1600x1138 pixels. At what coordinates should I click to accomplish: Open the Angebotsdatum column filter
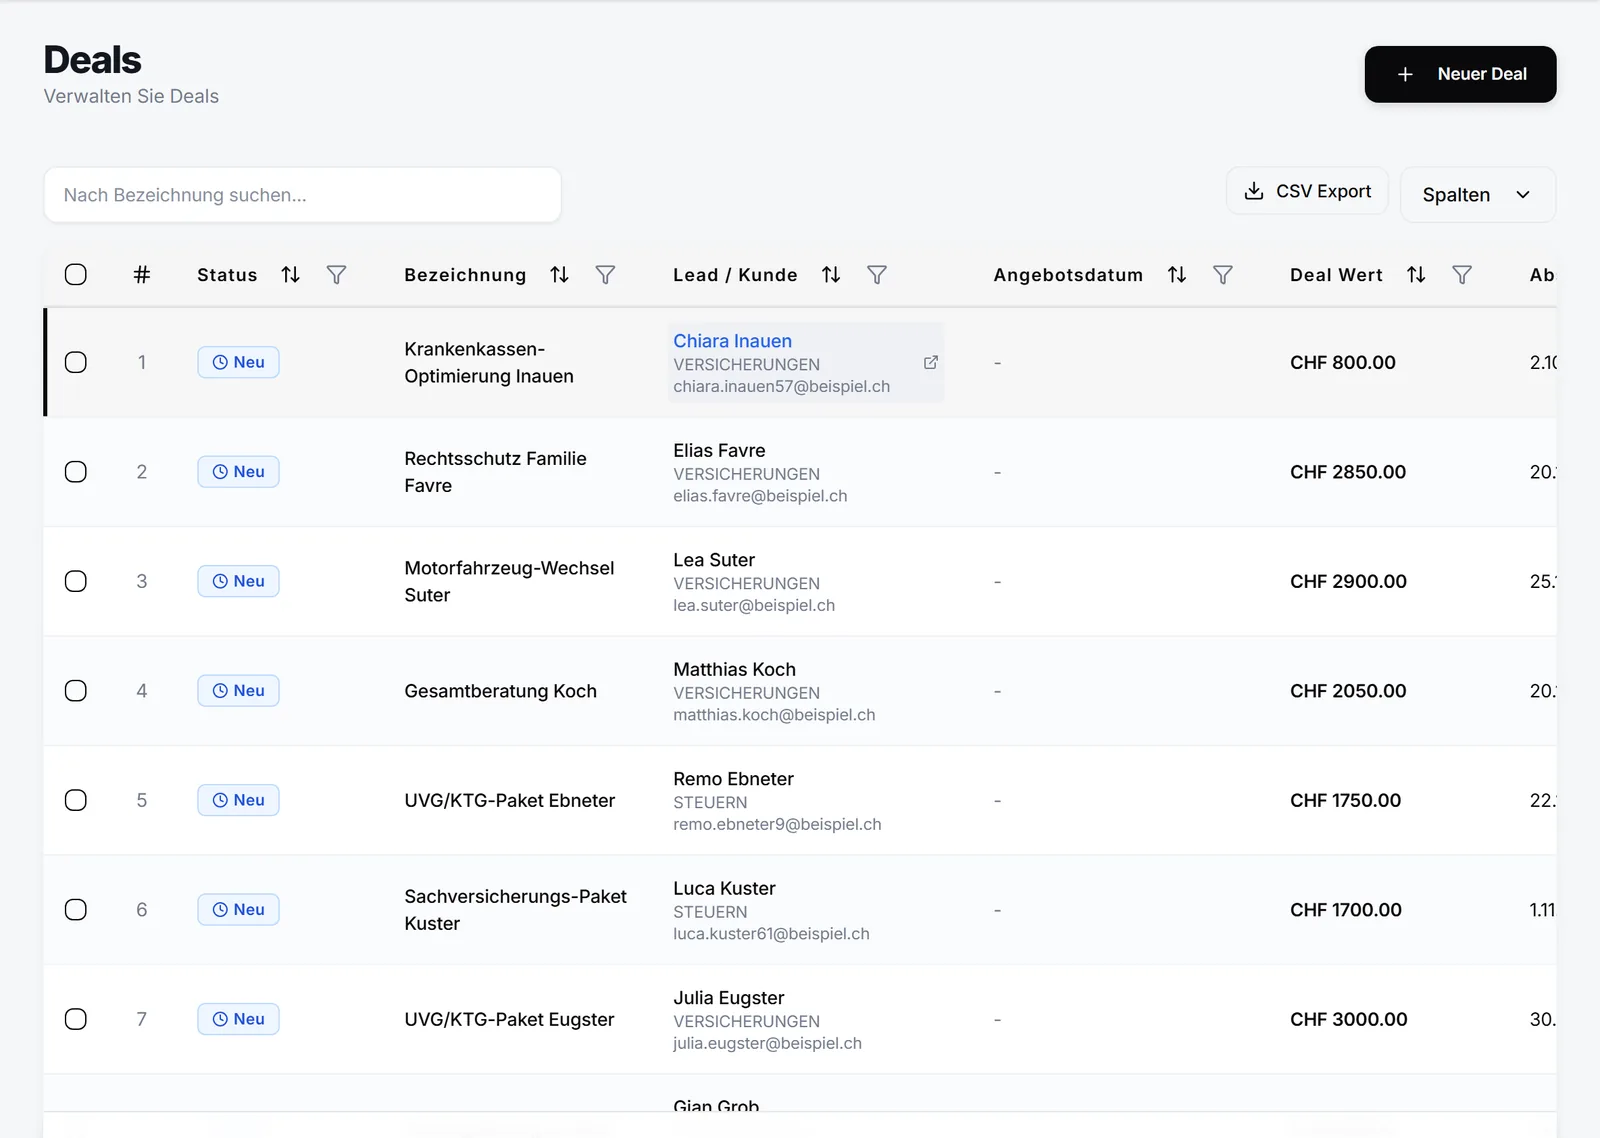pyautogui.click(x=1223, y=275)
